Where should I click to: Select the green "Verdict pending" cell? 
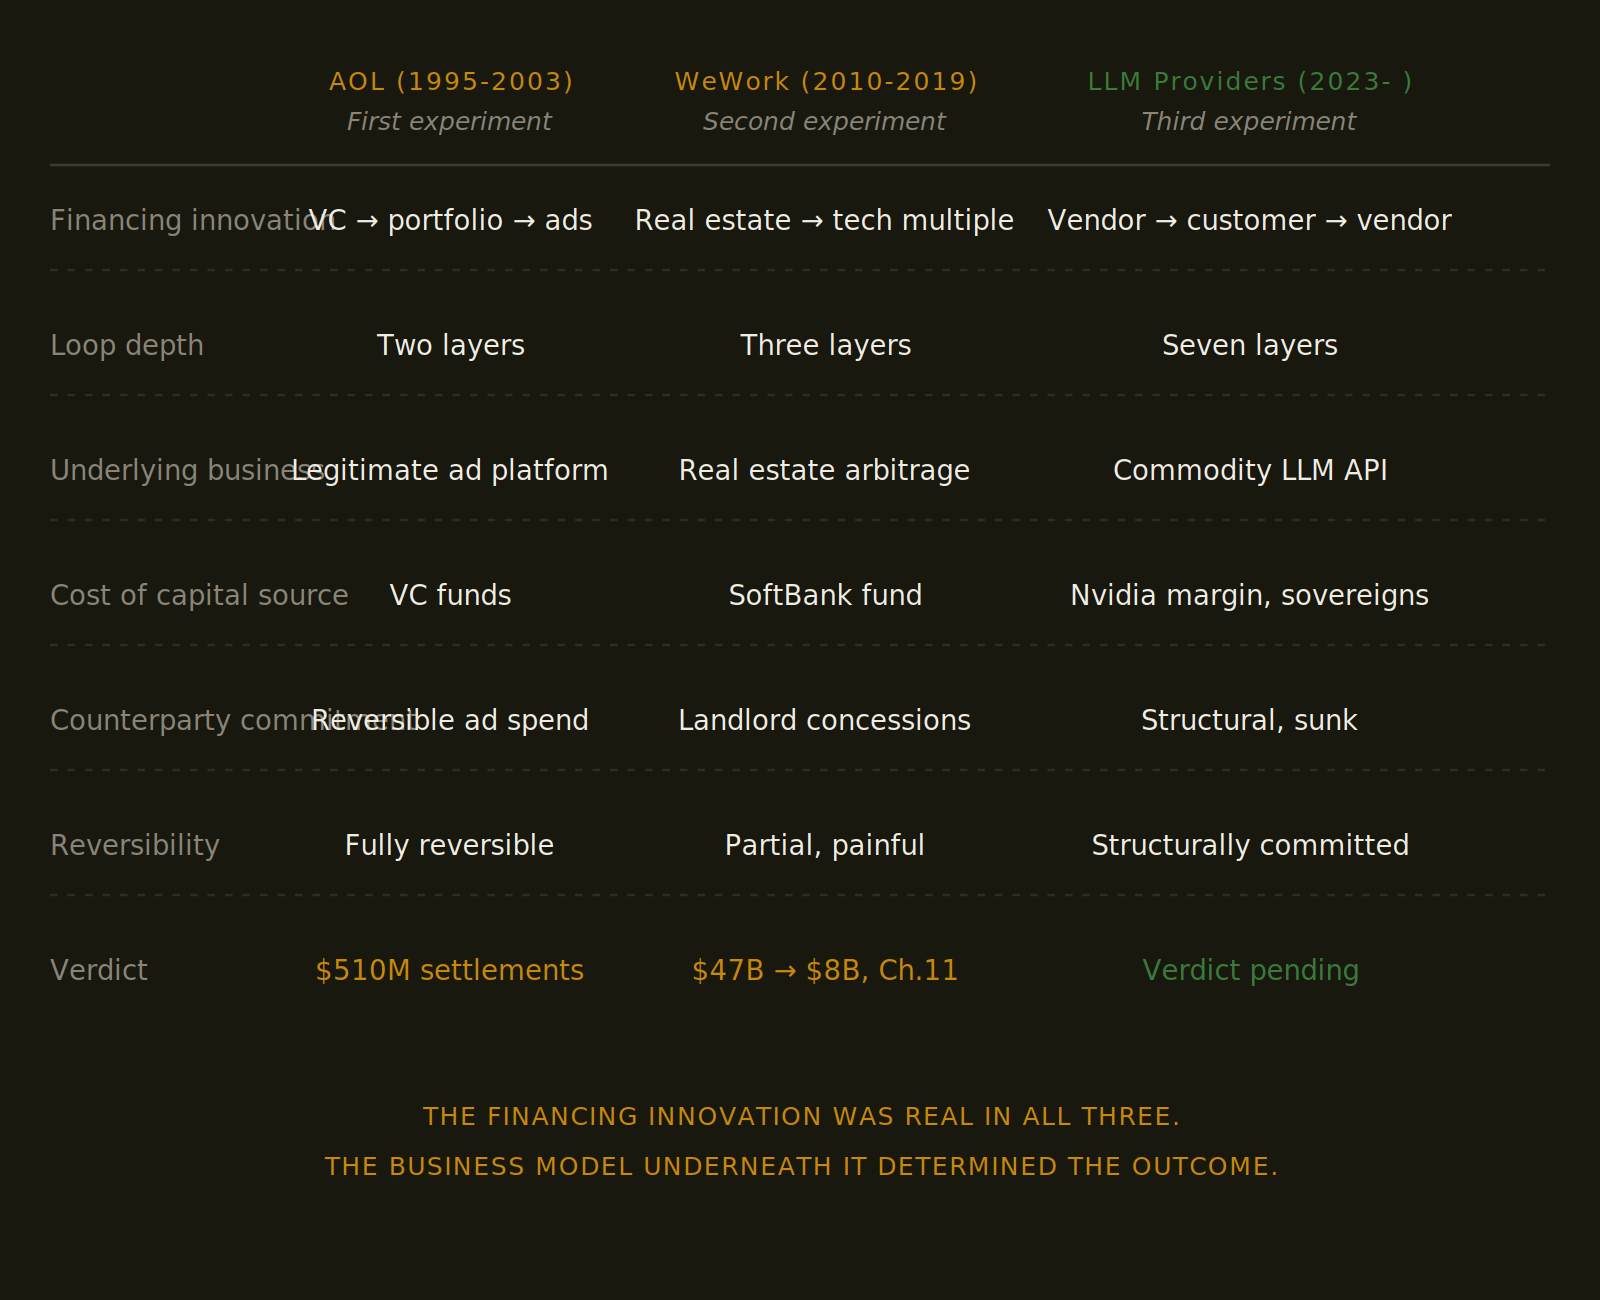pos(1251,970)
